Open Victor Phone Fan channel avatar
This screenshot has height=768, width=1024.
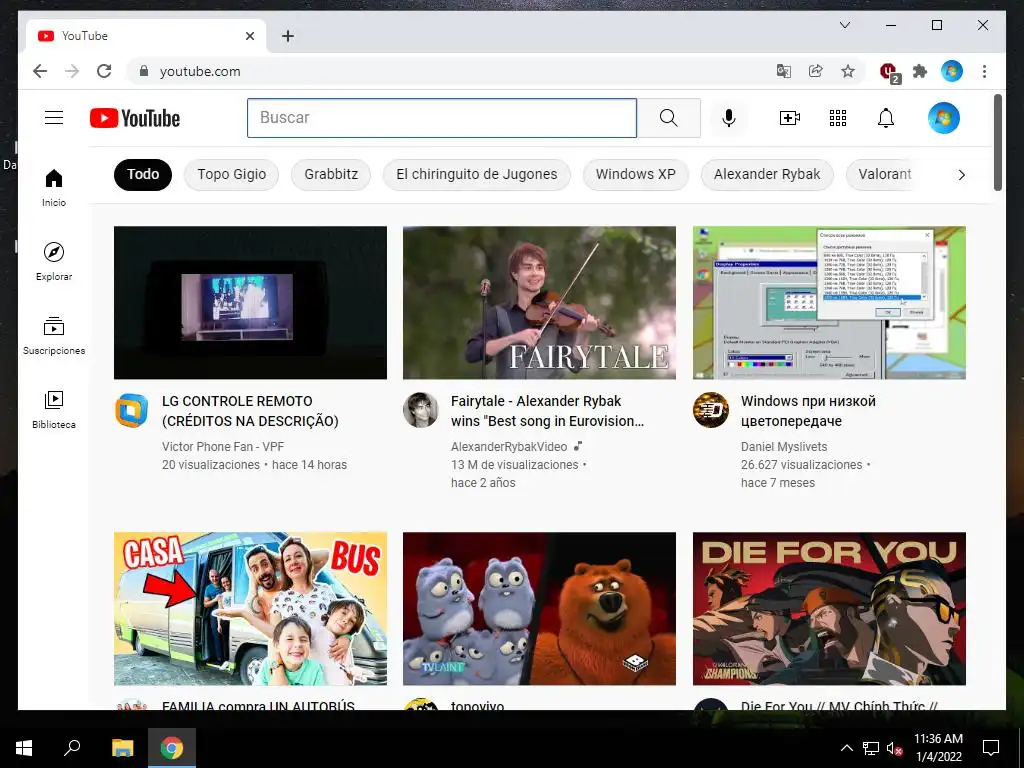[131, 410]
